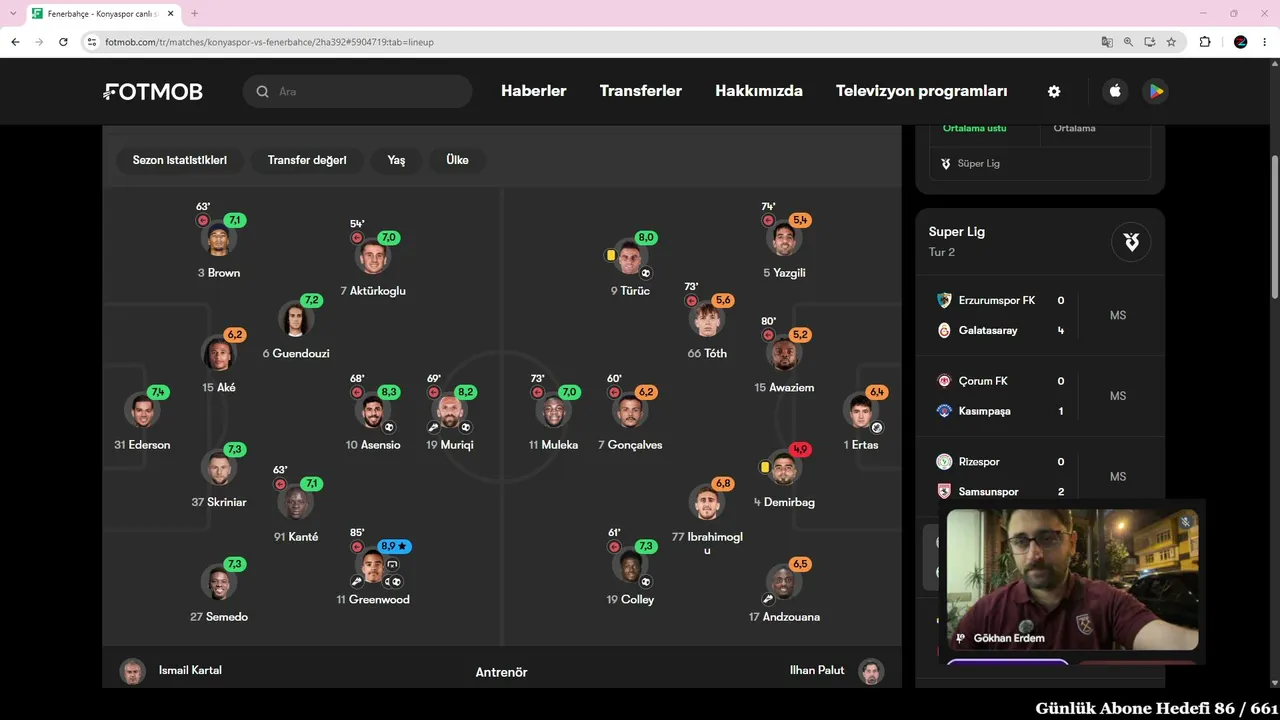Bookmark this page with star icon
Image resolution: width=1280 pixels, height=720 pixels.
point(1171,42)
